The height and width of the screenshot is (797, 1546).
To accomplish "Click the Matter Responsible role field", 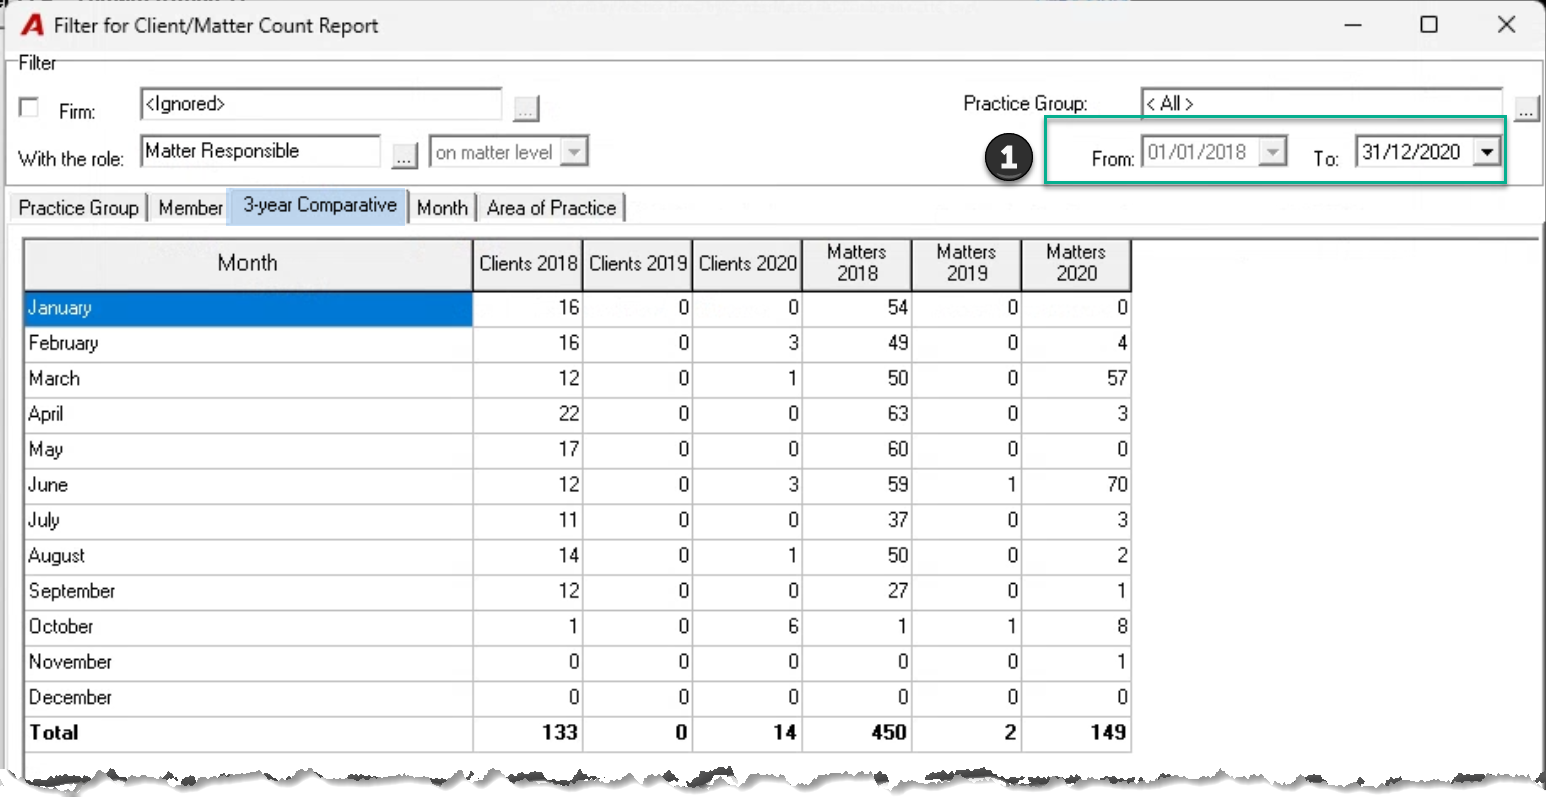I will coord(260,151).
